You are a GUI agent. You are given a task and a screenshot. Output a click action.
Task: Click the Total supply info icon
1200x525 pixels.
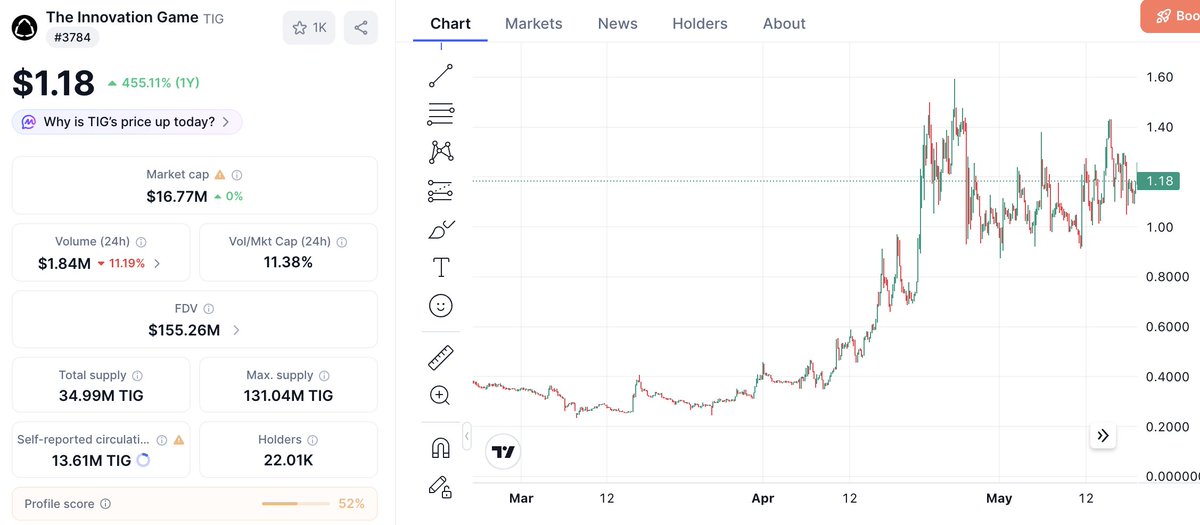click(136, 376)
